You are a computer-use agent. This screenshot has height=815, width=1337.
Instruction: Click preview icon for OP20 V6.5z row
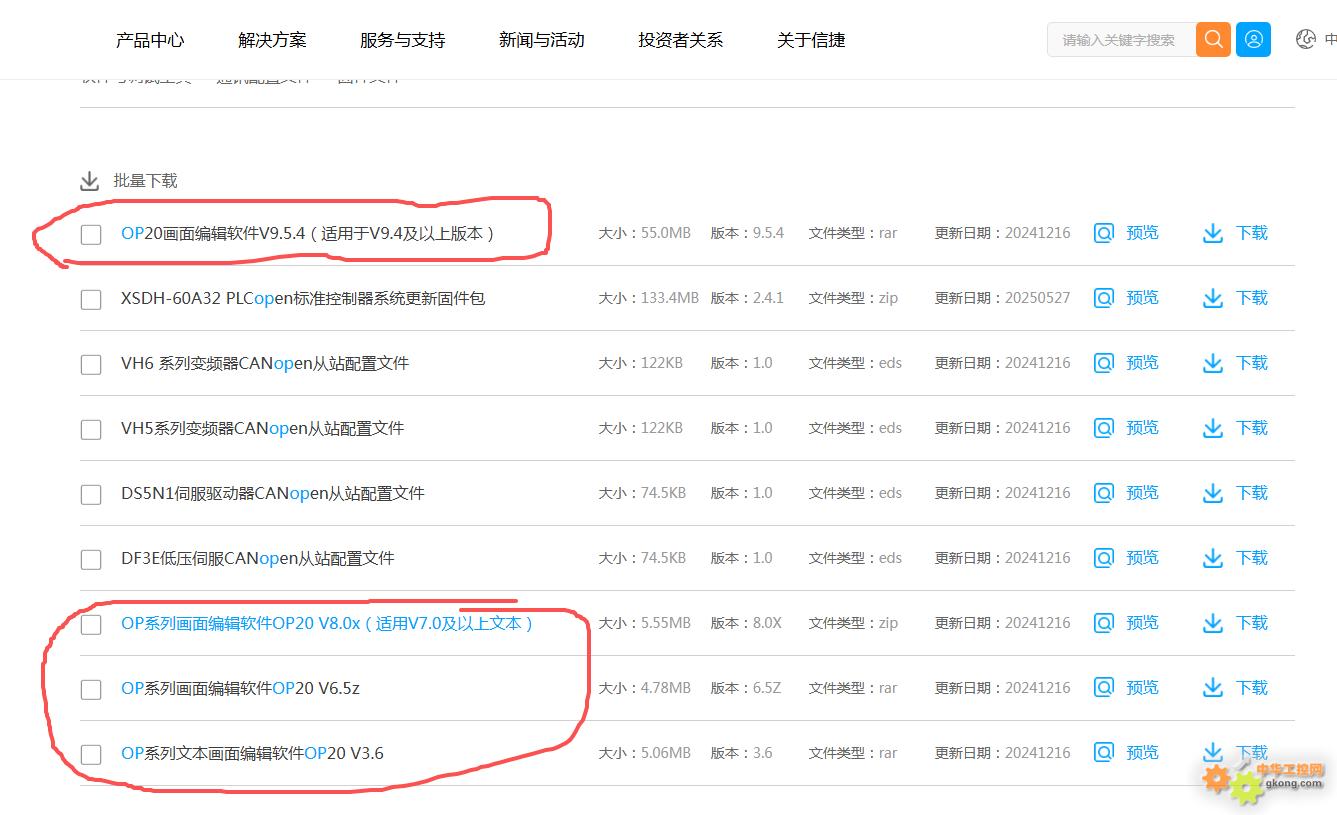[x=1104, y=688]
